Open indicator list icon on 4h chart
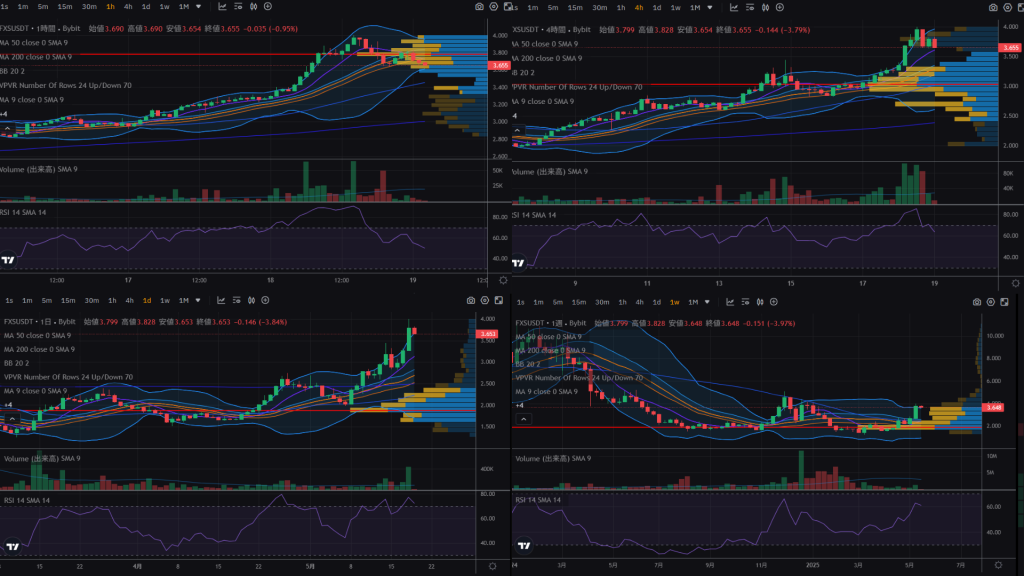 [x=750, y=8]
